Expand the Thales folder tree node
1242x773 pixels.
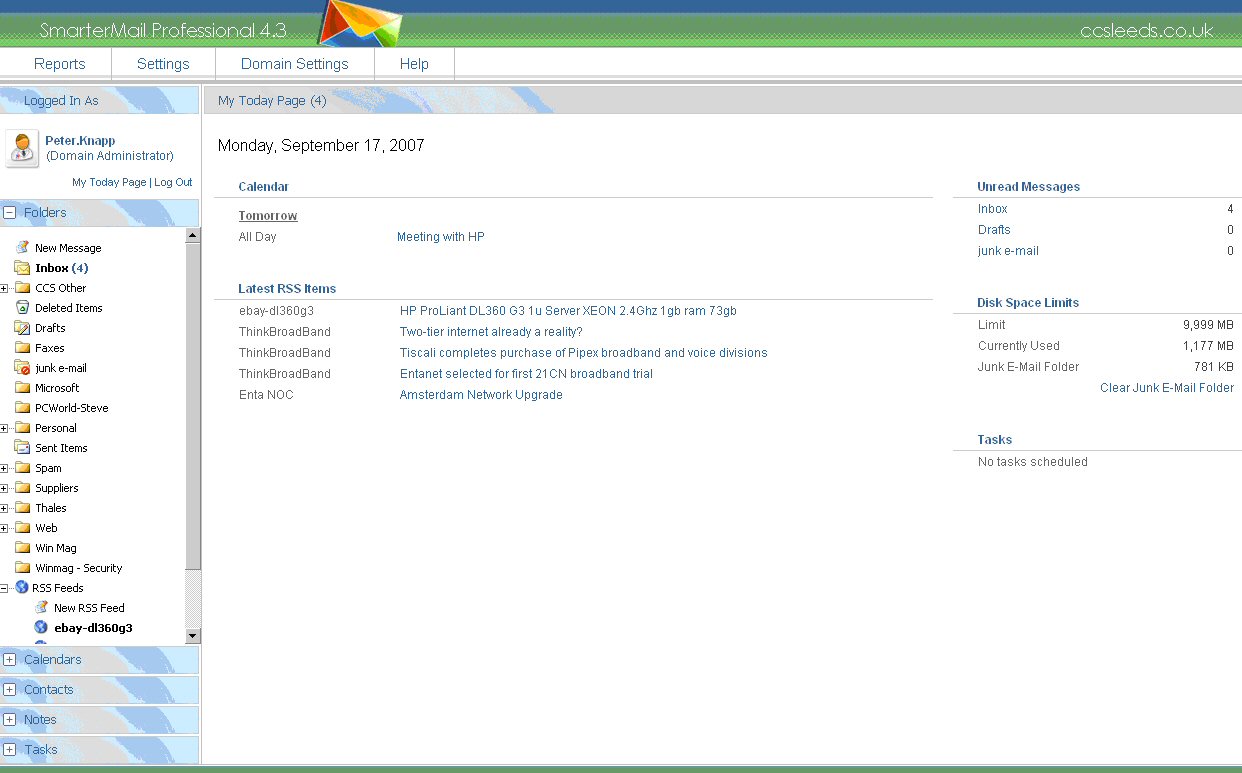pos(4,508)
